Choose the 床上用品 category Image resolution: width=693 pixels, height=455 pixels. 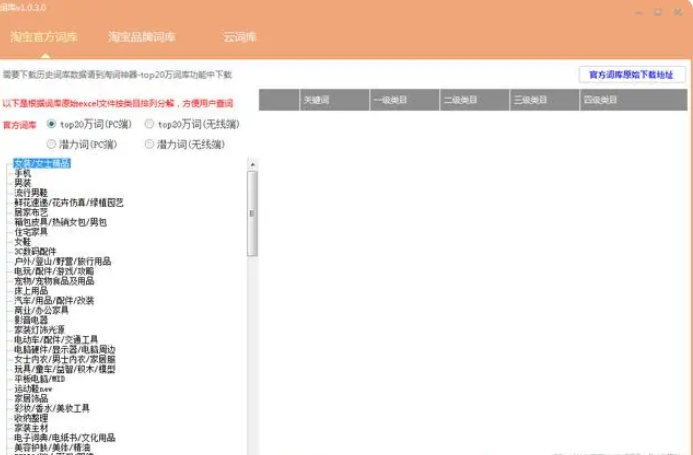point(31,291)
